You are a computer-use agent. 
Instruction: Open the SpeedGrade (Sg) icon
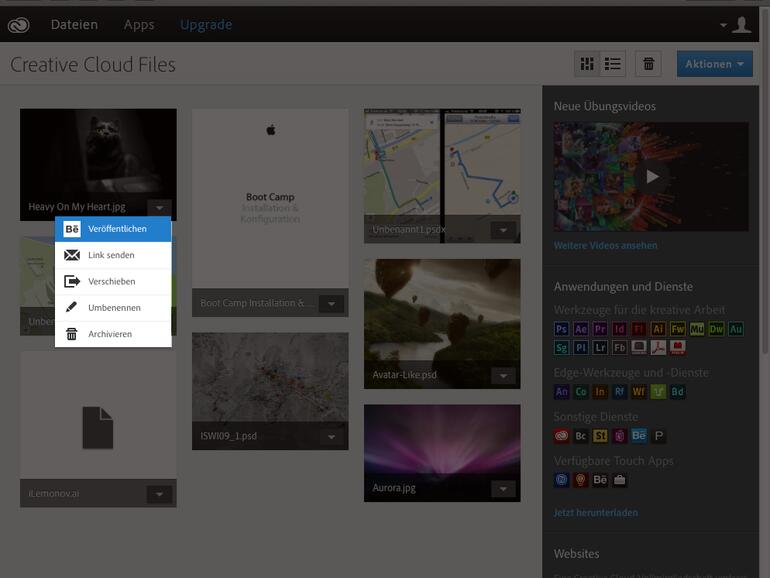tap(561, 348)
